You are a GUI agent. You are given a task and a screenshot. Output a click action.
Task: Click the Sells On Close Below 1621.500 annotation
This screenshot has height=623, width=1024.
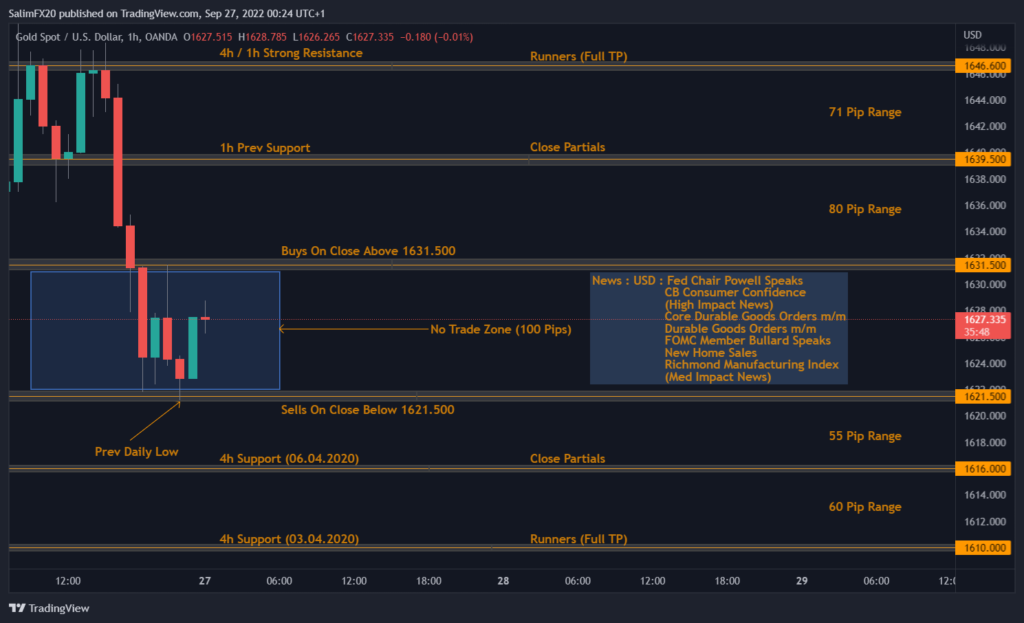(x=367, y=409)
